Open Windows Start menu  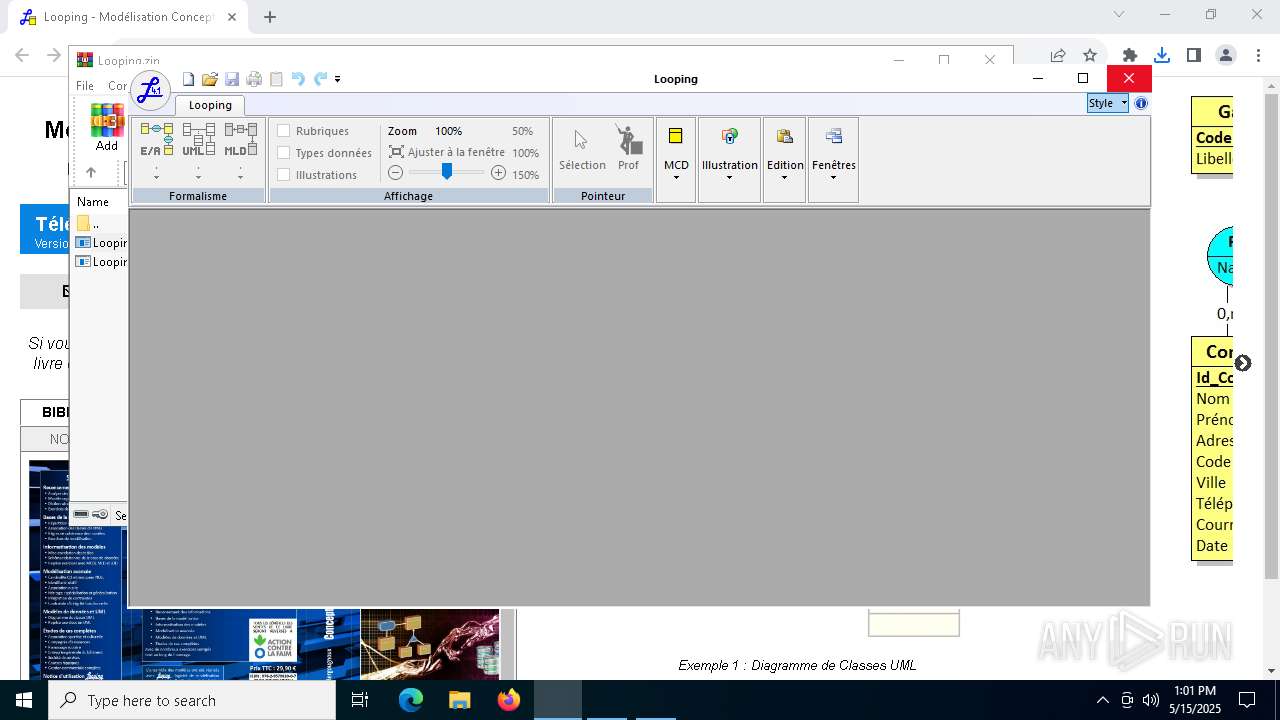(24, 700)
